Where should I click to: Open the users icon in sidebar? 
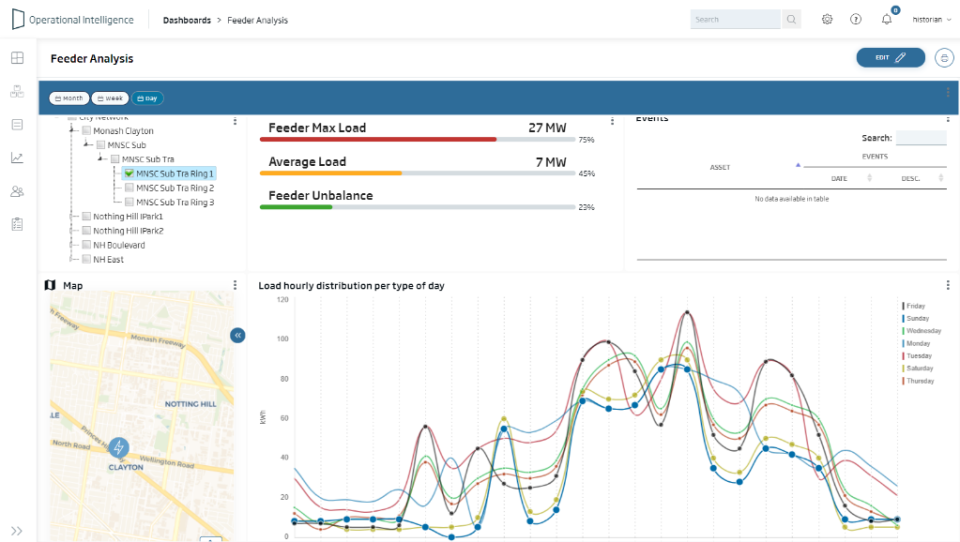click(x=17, y=191)
